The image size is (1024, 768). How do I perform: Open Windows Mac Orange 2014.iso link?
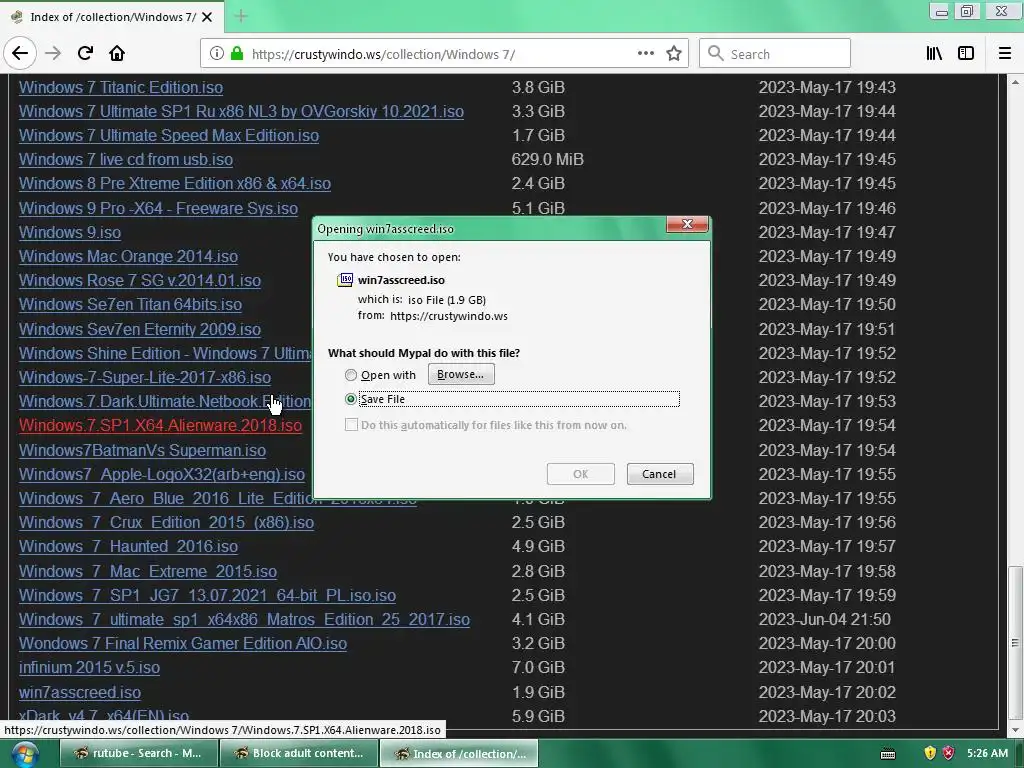coord(129,257)
